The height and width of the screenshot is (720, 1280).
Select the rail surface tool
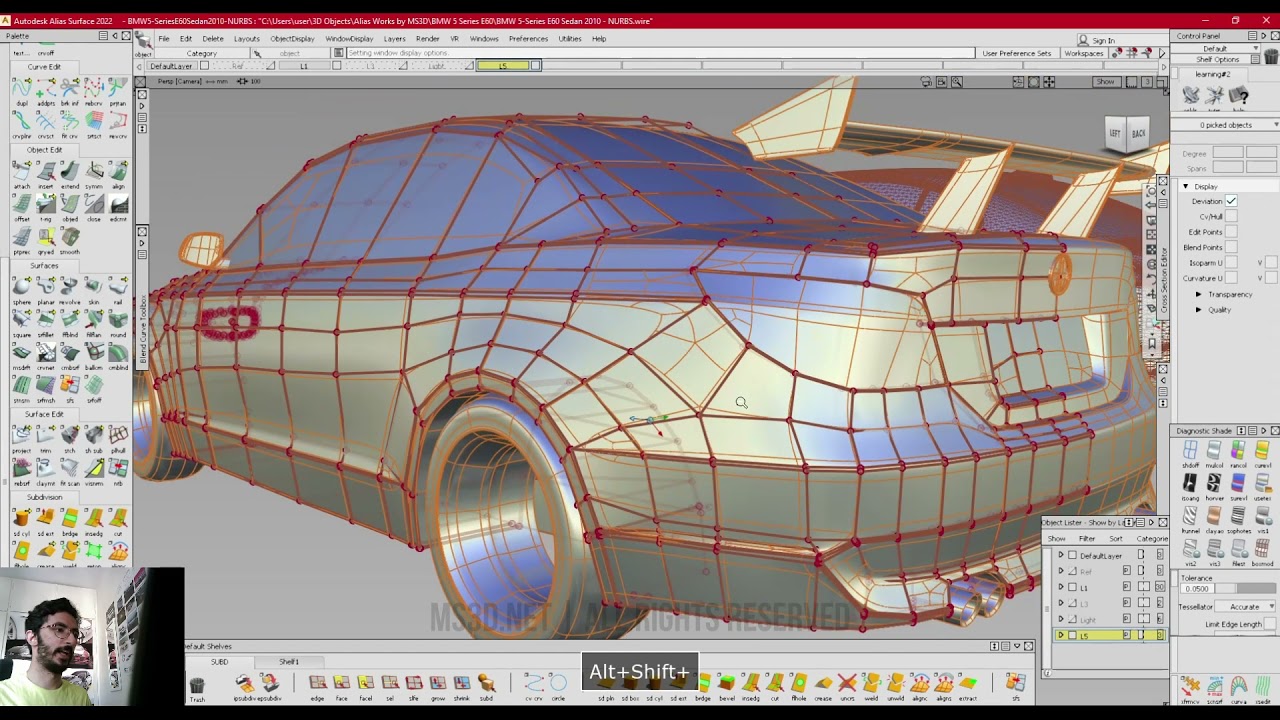click(118, 288)
